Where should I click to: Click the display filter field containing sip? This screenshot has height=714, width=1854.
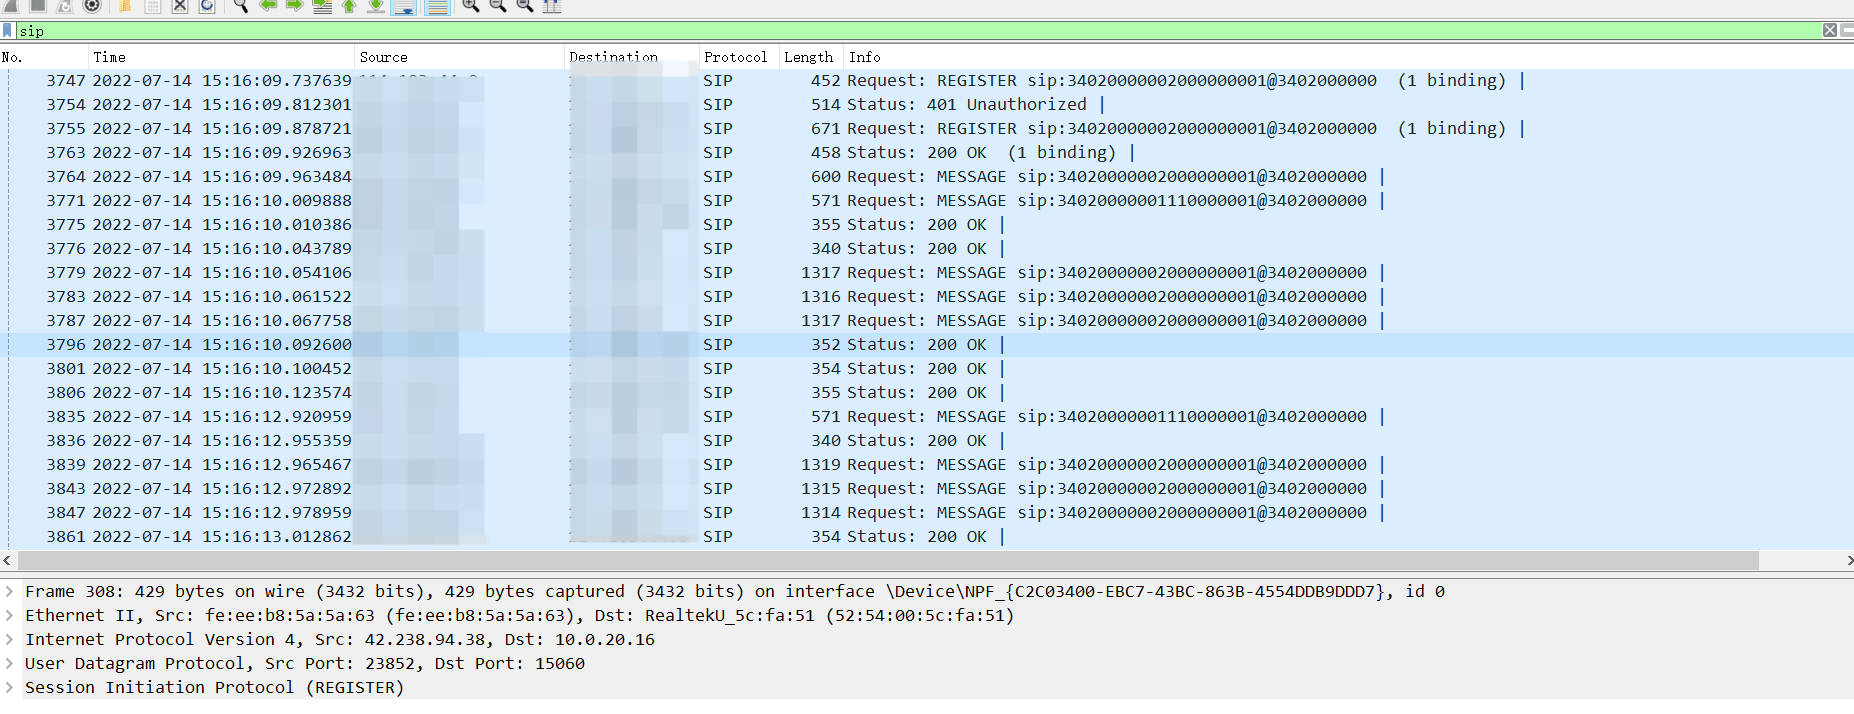[x=918, y=30]
